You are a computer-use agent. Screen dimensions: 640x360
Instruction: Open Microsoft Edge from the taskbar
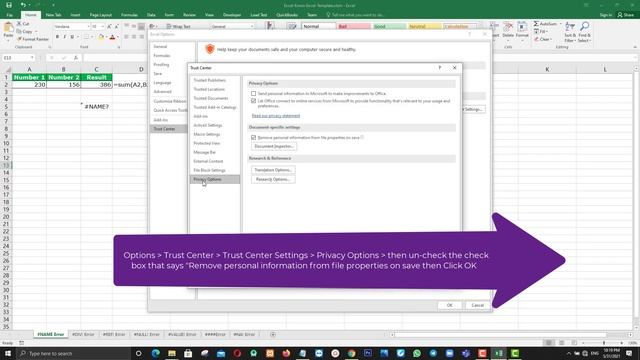(x=156, y=353)
